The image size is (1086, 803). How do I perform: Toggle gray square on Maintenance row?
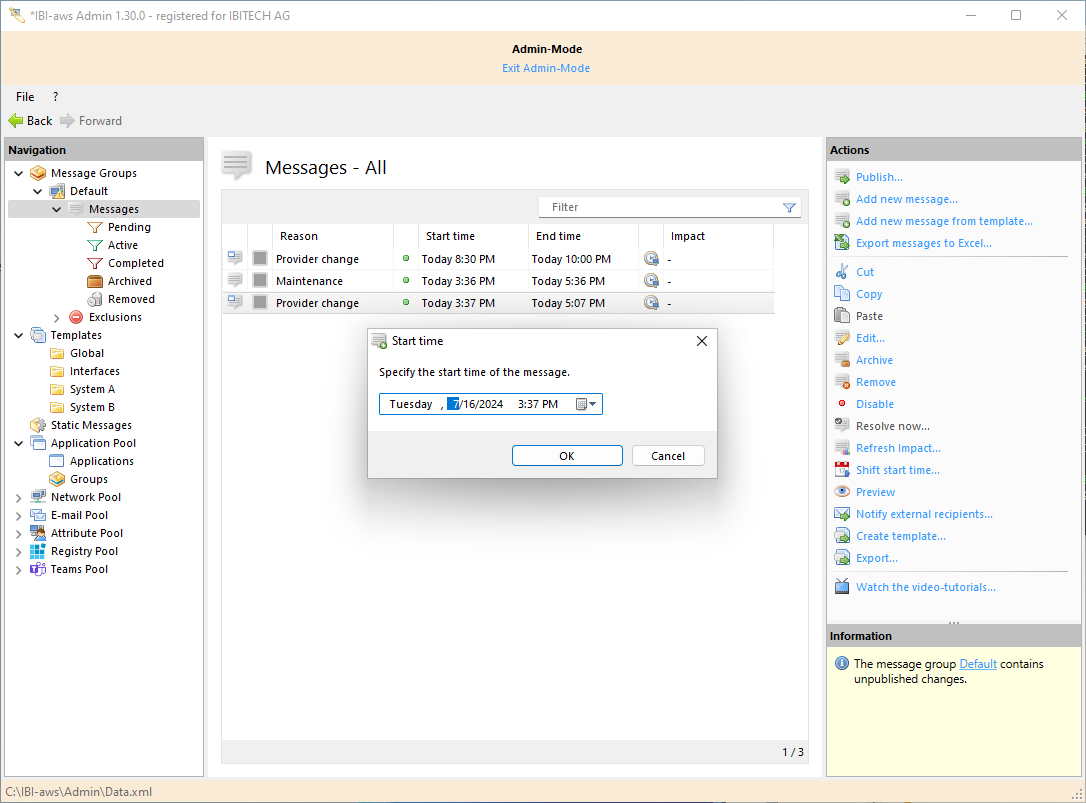[260, 281]
